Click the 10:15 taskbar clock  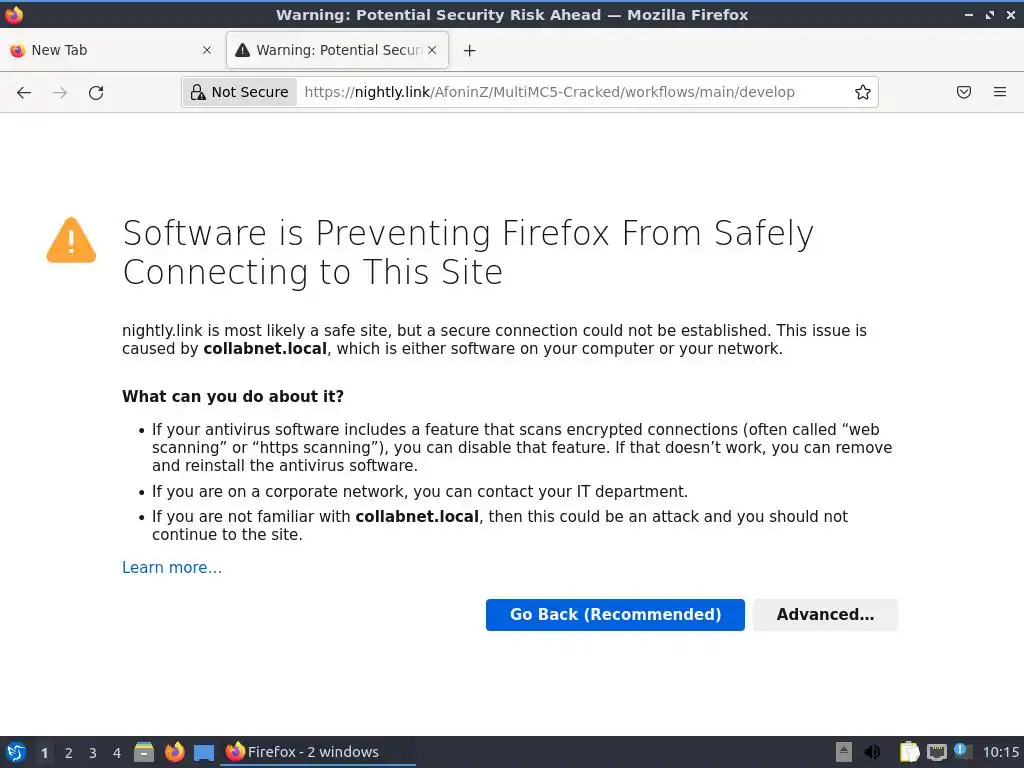[1000, 752]
